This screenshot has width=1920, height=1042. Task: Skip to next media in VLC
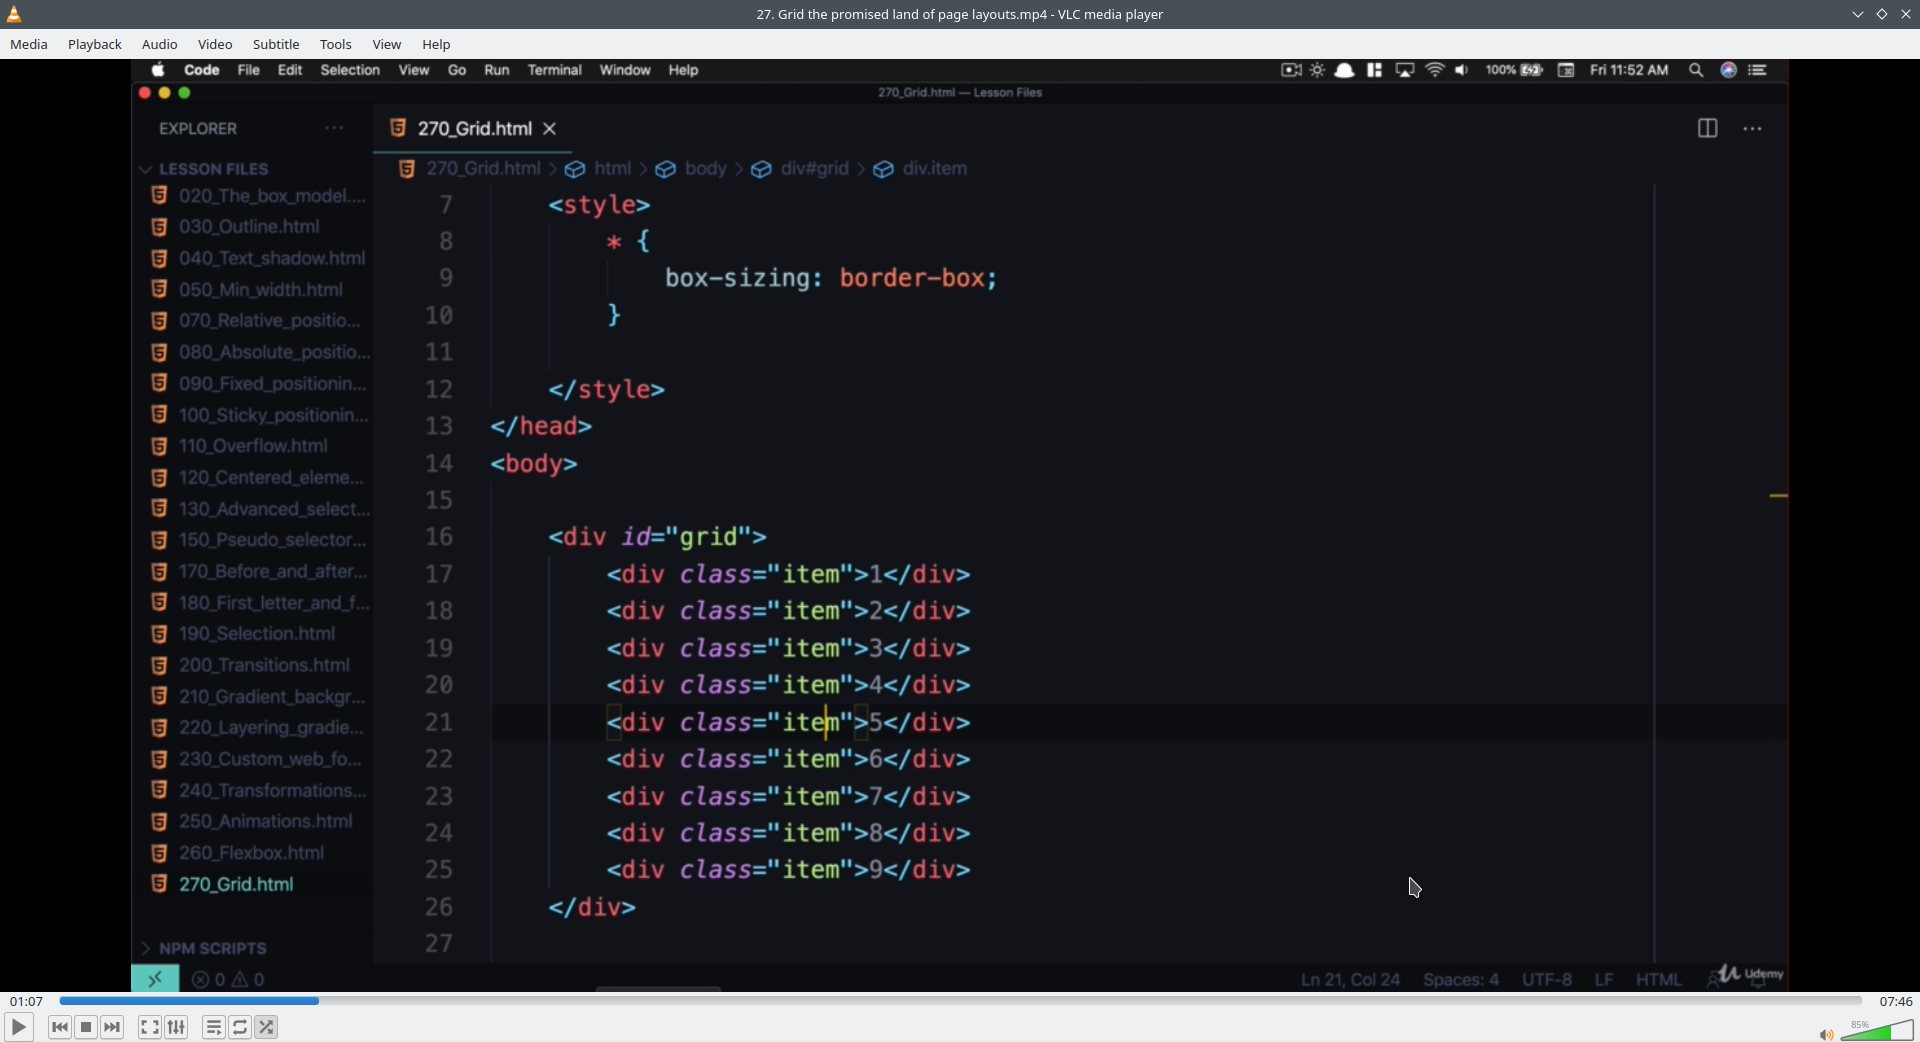(x=112, y=1027)
